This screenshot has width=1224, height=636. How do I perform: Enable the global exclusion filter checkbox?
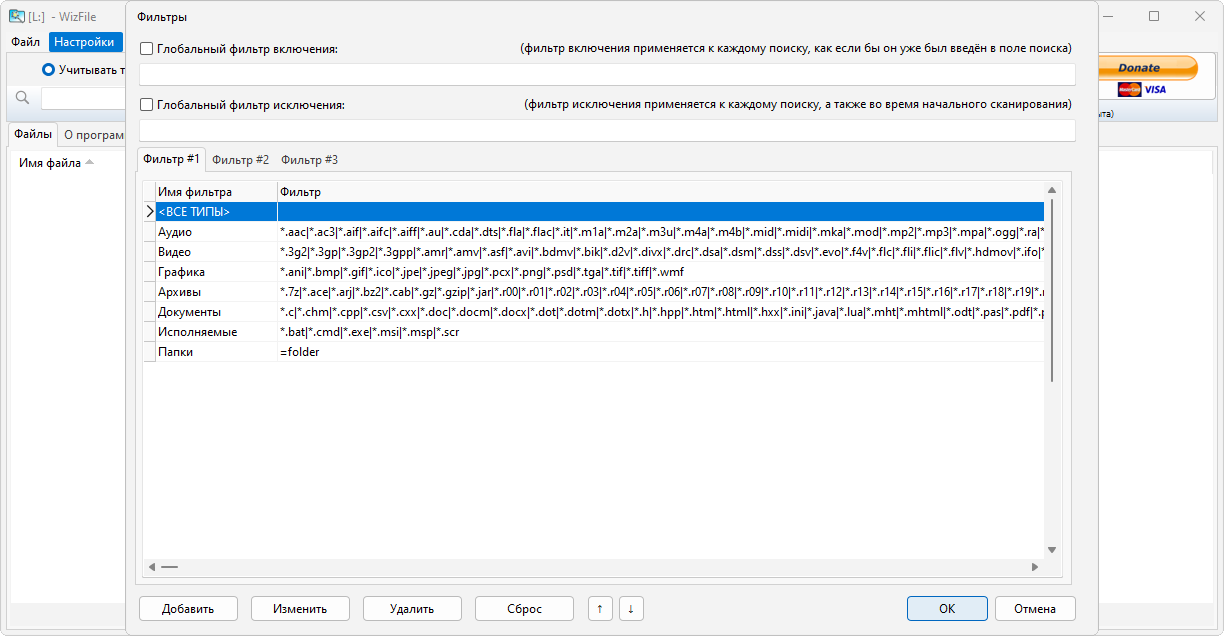coord(147,104)
